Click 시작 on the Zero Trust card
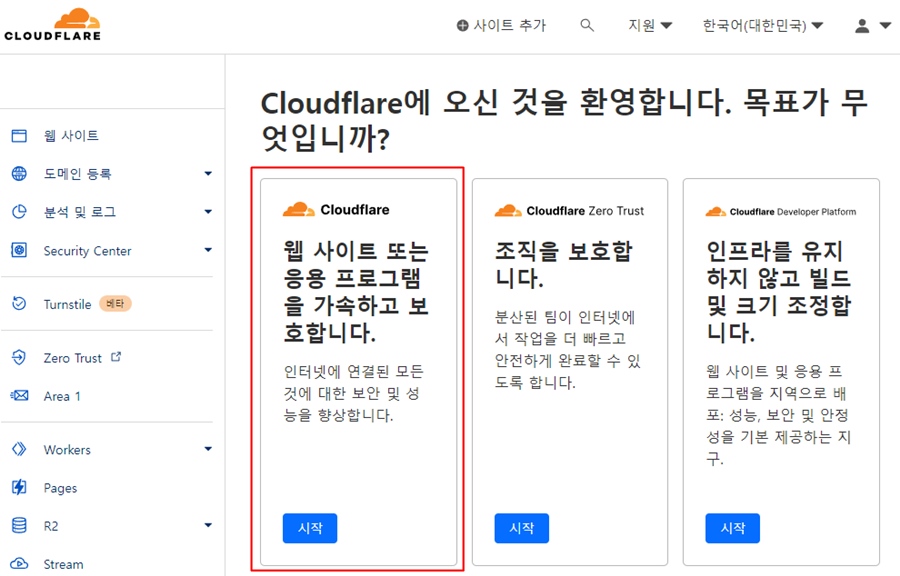The width and height of the screenshot is (900, 576). [521, 528]
